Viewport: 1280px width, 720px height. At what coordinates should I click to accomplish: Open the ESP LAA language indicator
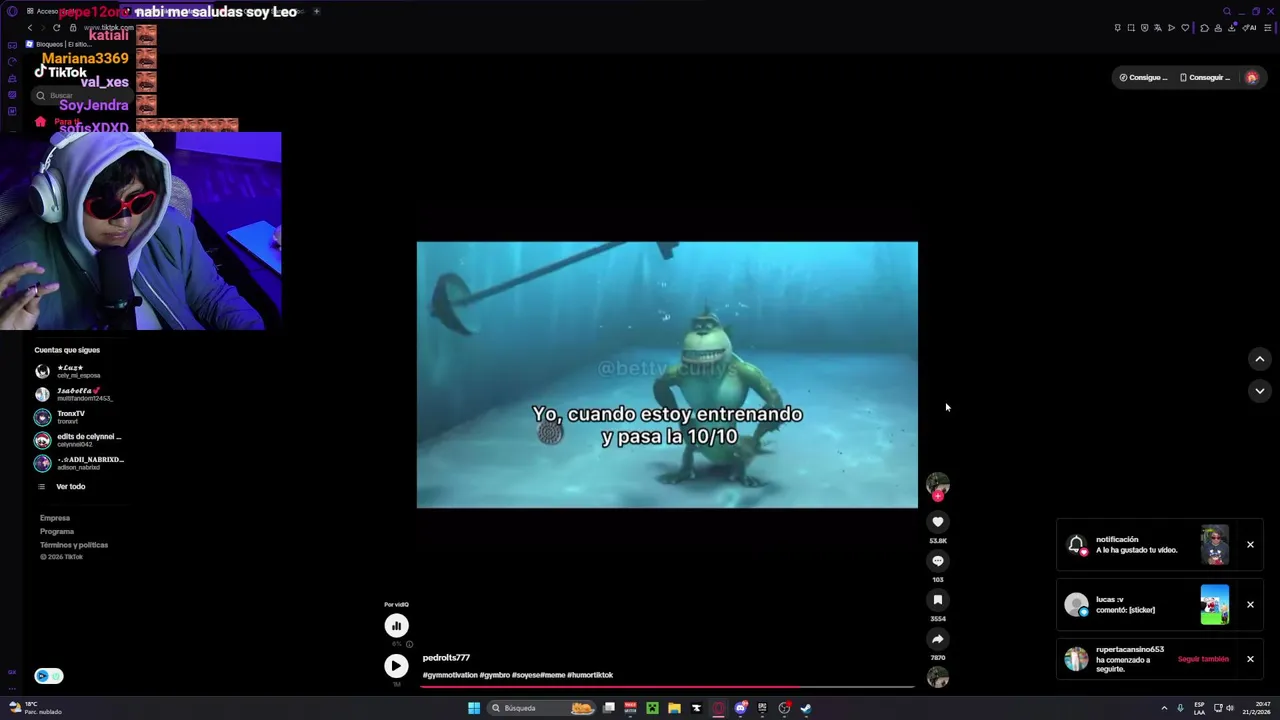(1199, 708)
